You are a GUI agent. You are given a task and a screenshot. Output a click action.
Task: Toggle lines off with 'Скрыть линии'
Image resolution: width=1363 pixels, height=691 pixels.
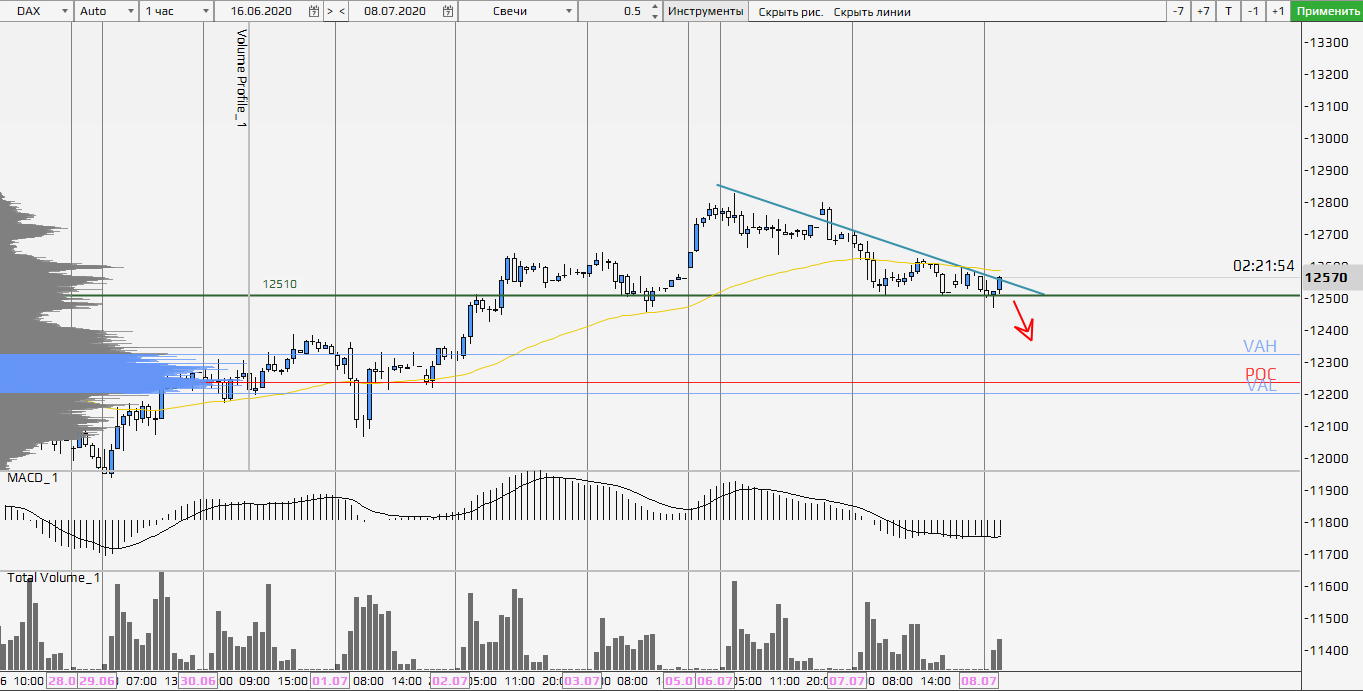pos(872,12)
